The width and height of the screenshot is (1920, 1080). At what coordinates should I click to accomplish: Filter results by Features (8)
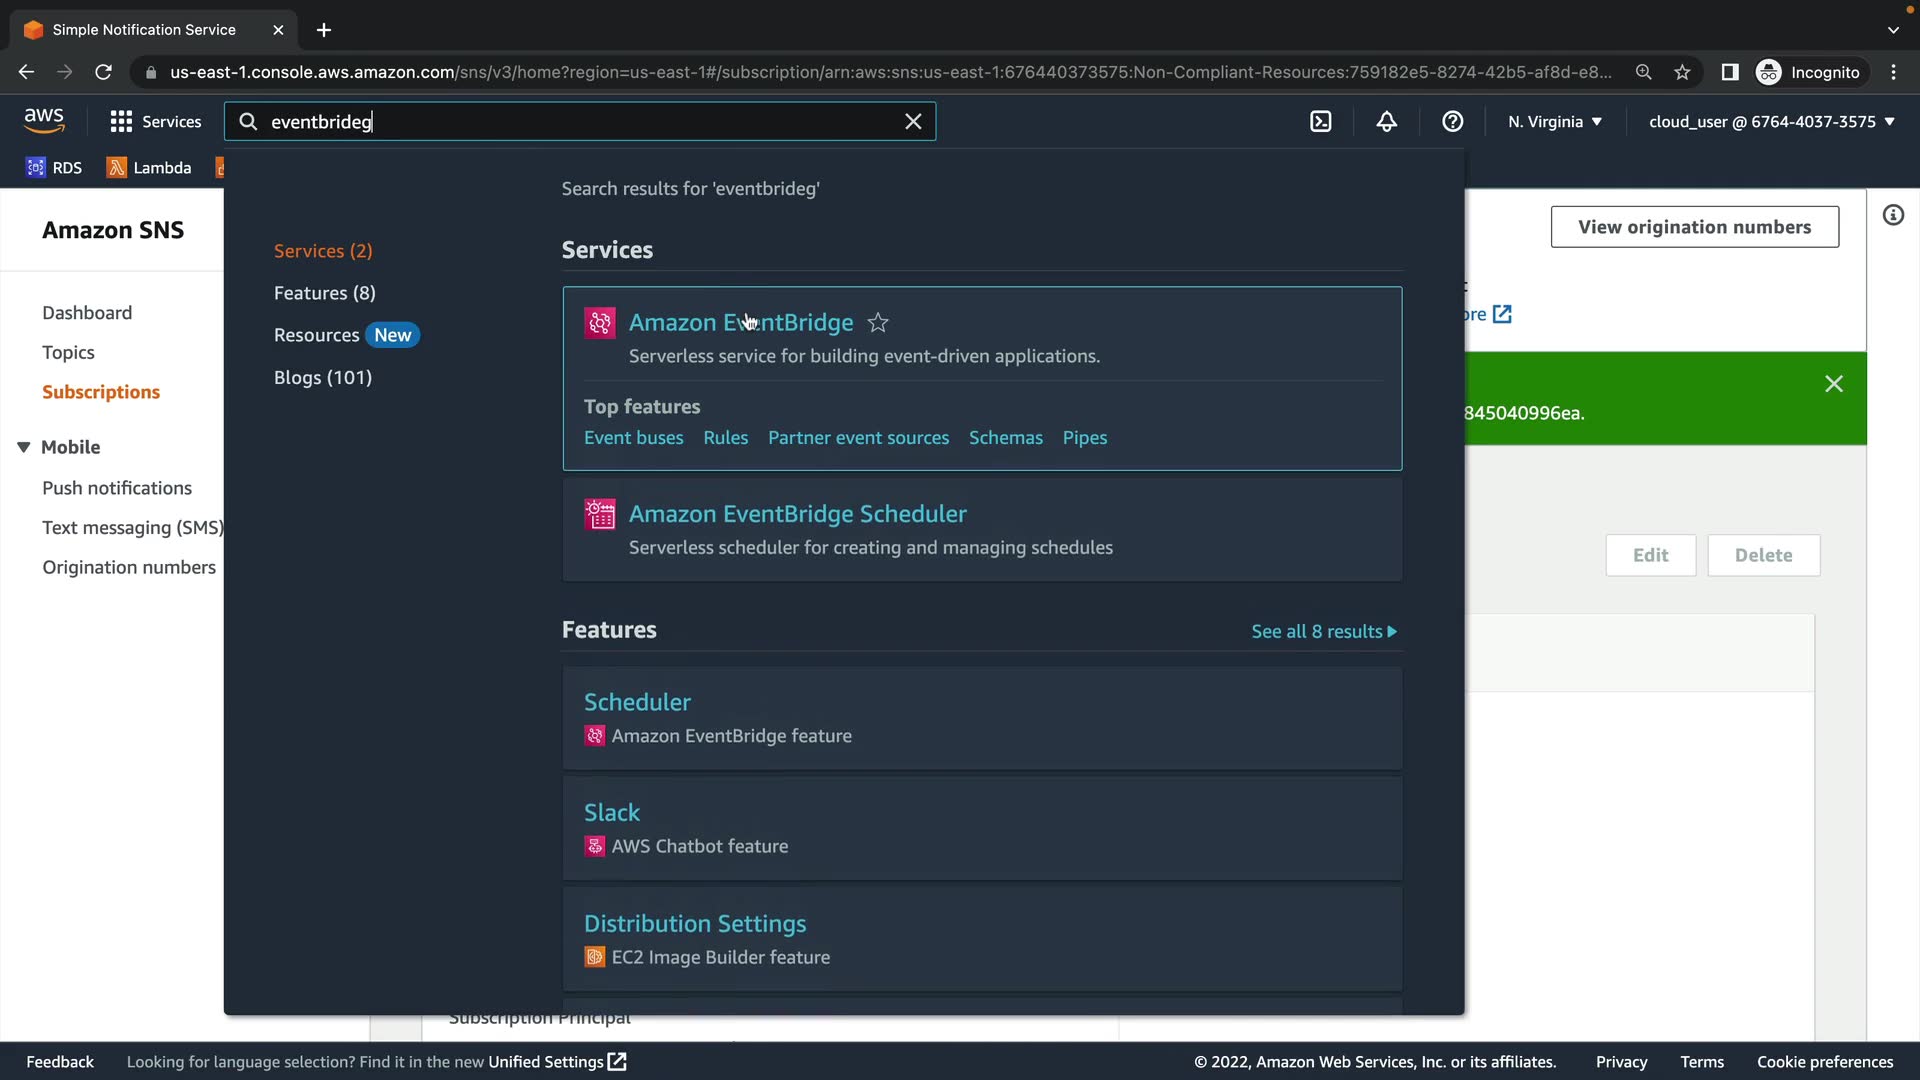pyautogui.click(x=324, y=293)
